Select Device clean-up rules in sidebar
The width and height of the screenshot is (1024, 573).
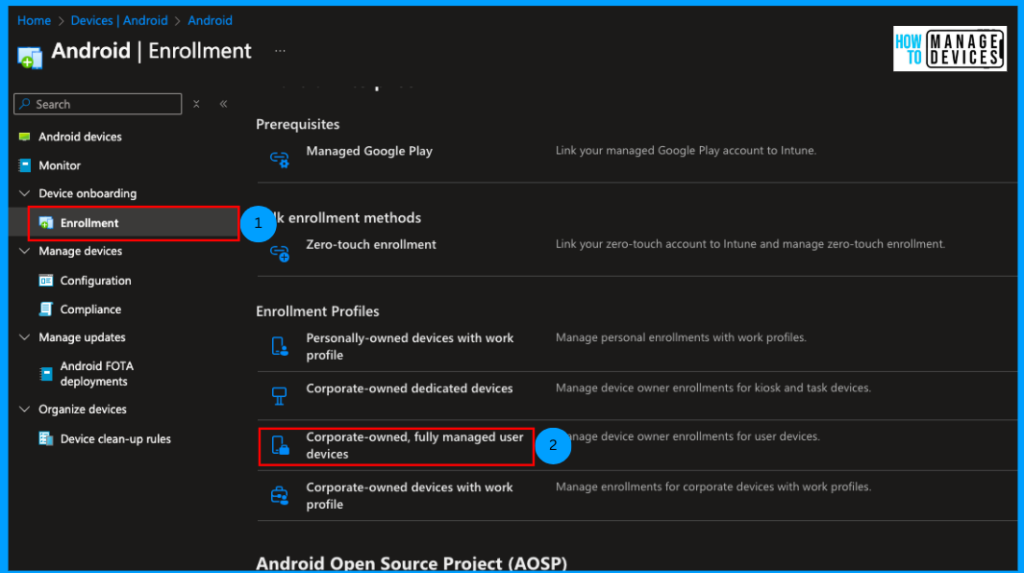(x=116, y=438)
